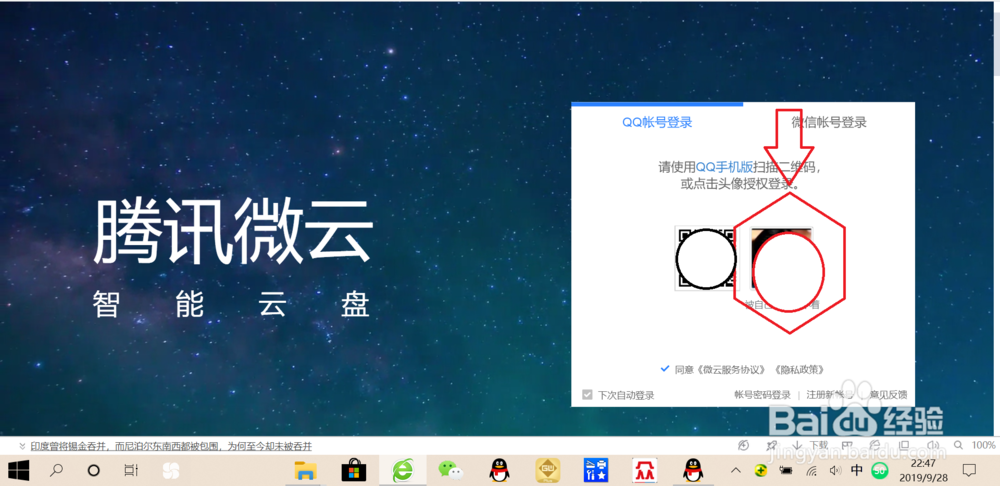Expand the news ticker chevron beside the headline

22,446
